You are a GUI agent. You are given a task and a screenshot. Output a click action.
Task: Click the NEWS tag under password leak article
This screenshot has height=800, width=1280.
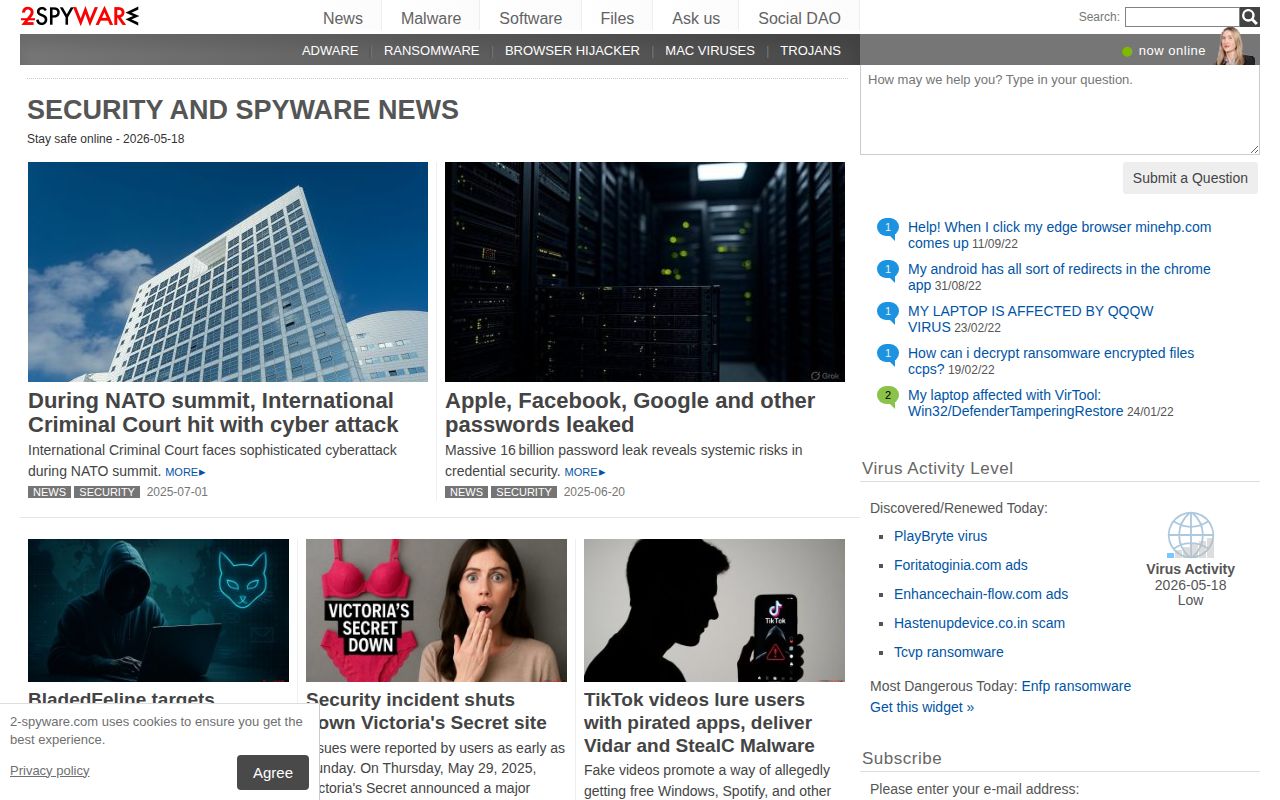tap(466, 492)
